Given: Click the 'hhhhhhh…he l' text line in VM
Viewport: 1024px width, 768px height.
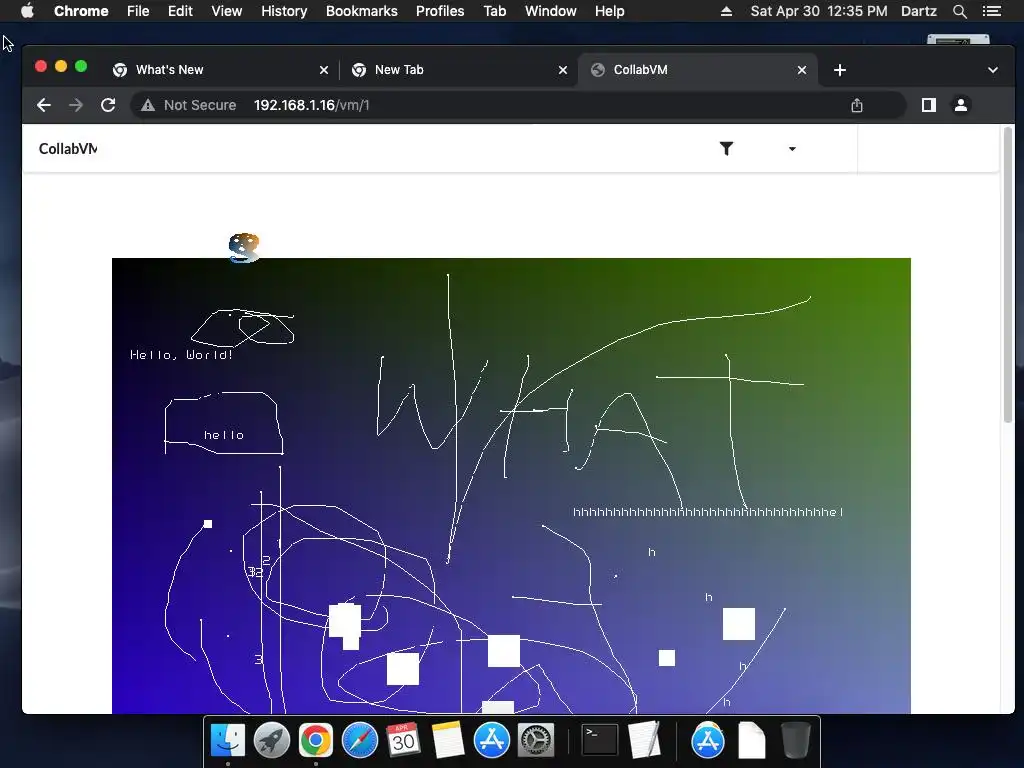Looking at the screenshot, I should click(708, 512).
